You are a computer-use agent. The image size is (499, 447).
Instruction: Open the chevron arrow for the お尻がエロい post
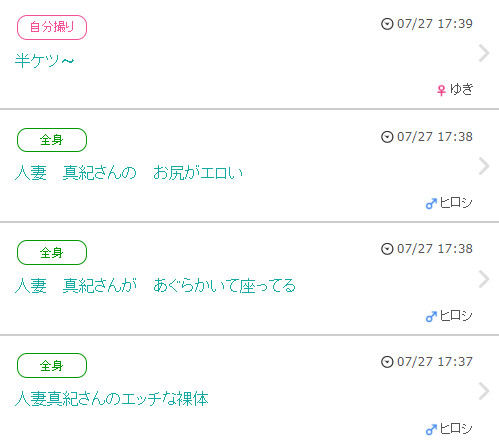pos(484,166)
